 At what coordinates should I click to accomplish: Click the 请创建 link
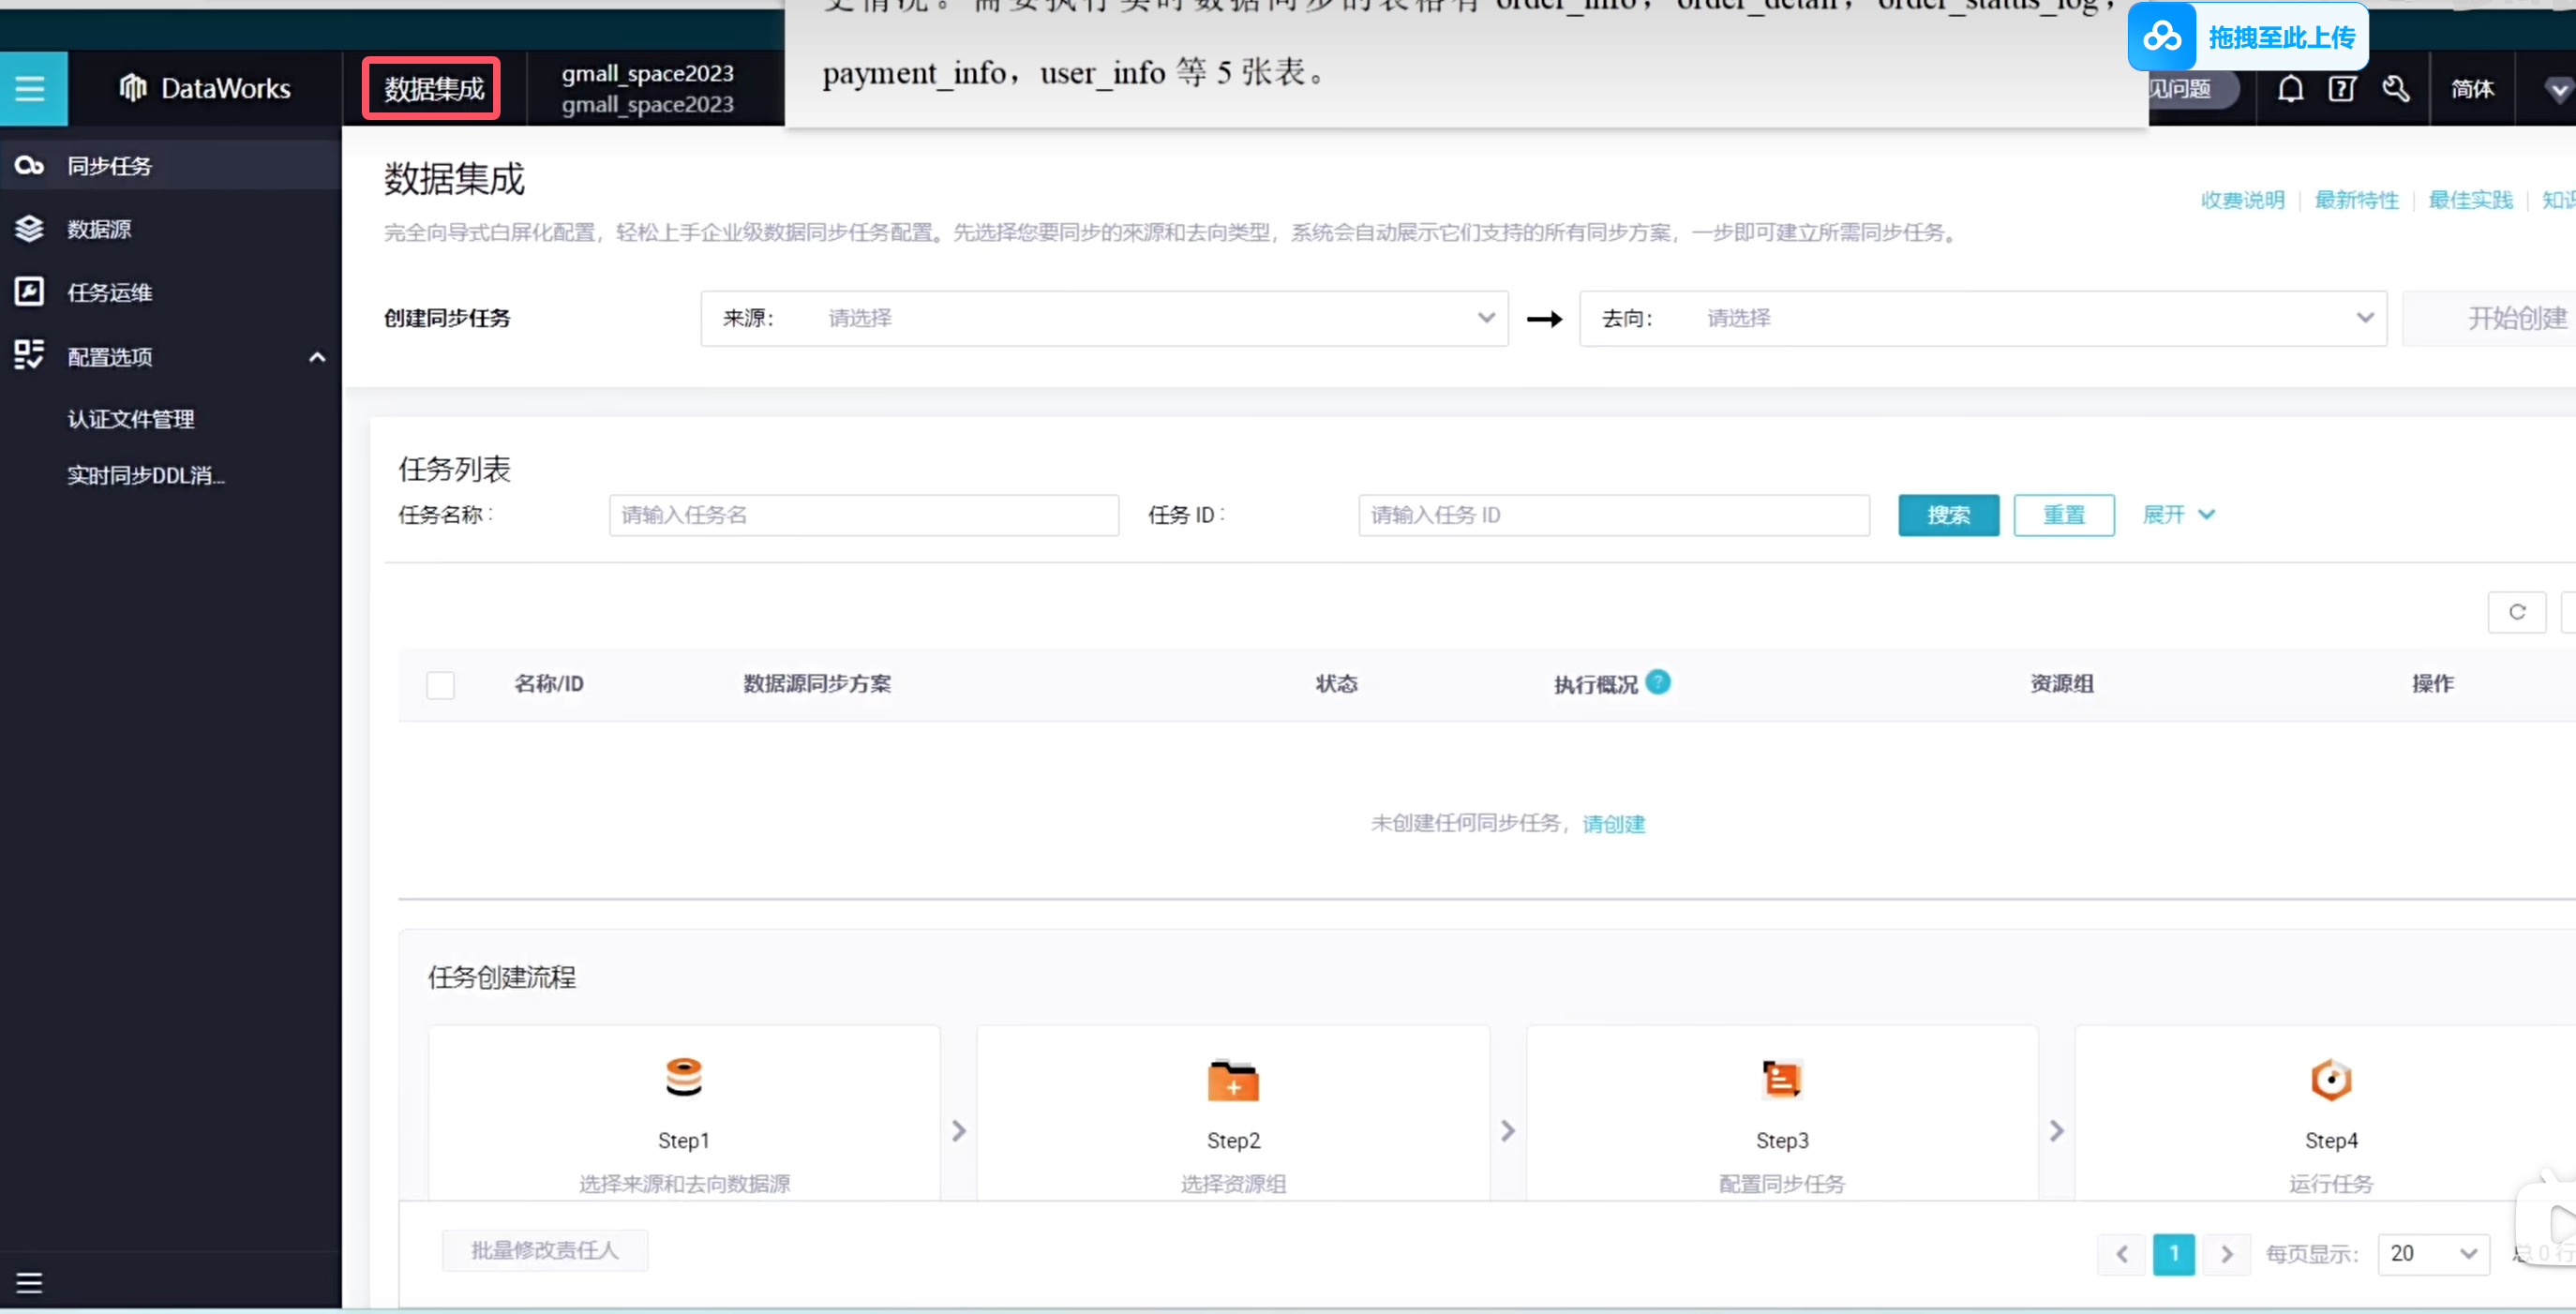point(1613,824)
